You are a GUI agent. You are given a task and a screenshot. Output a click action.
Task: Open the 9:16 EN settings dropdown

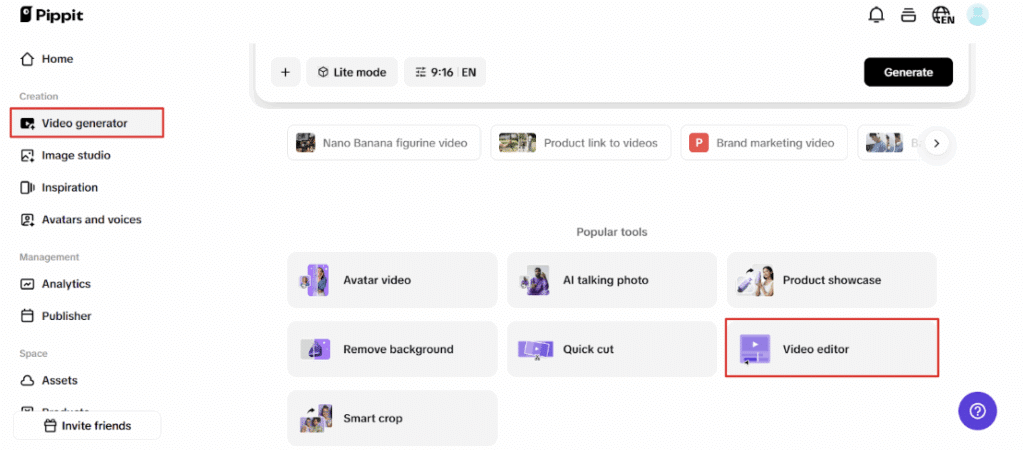point(445,72)
